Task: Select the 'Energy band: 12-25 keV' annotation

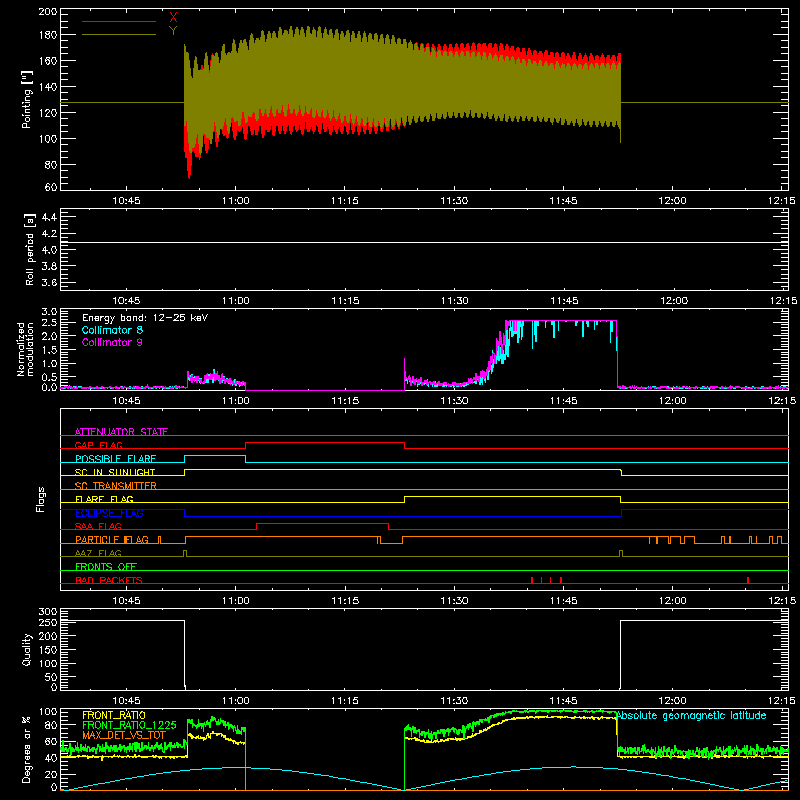Action: (x=145, y=318)
